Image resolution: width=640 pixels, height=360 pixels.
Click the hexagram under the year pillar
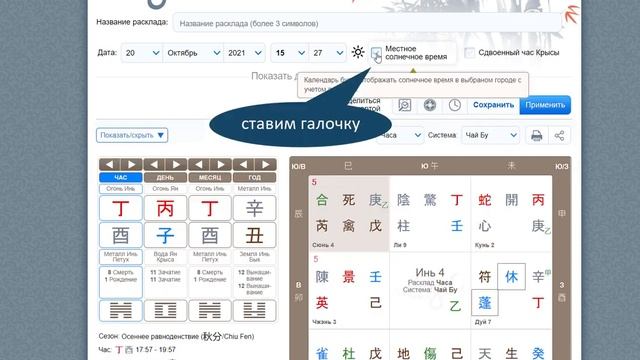coord(254,311)
